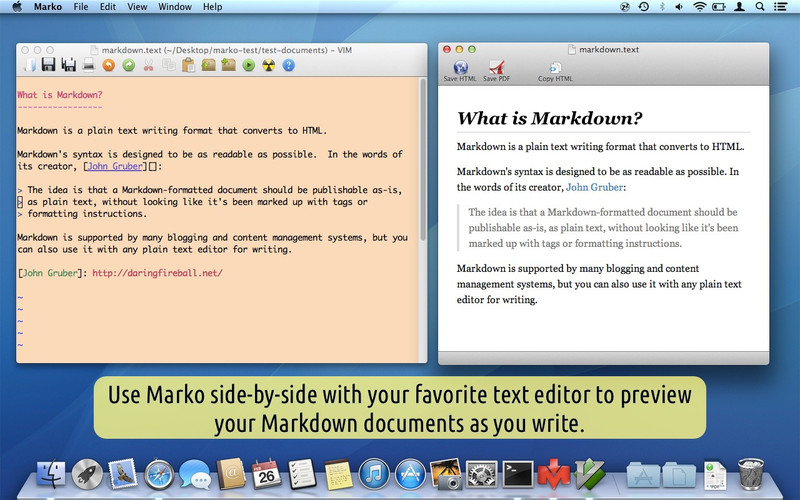Viewport: 800px width, 500px height.
Task: Click the Time Machine menu bar icon
Action: pyautogui.click(x=644, y=7)
